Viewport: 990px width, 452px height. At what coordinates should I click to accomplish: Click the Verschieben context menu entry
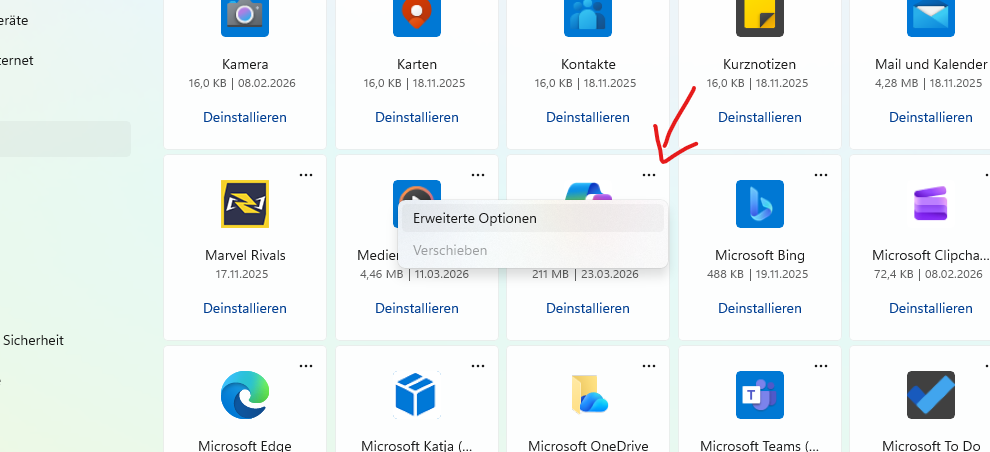tap(450, 250)
